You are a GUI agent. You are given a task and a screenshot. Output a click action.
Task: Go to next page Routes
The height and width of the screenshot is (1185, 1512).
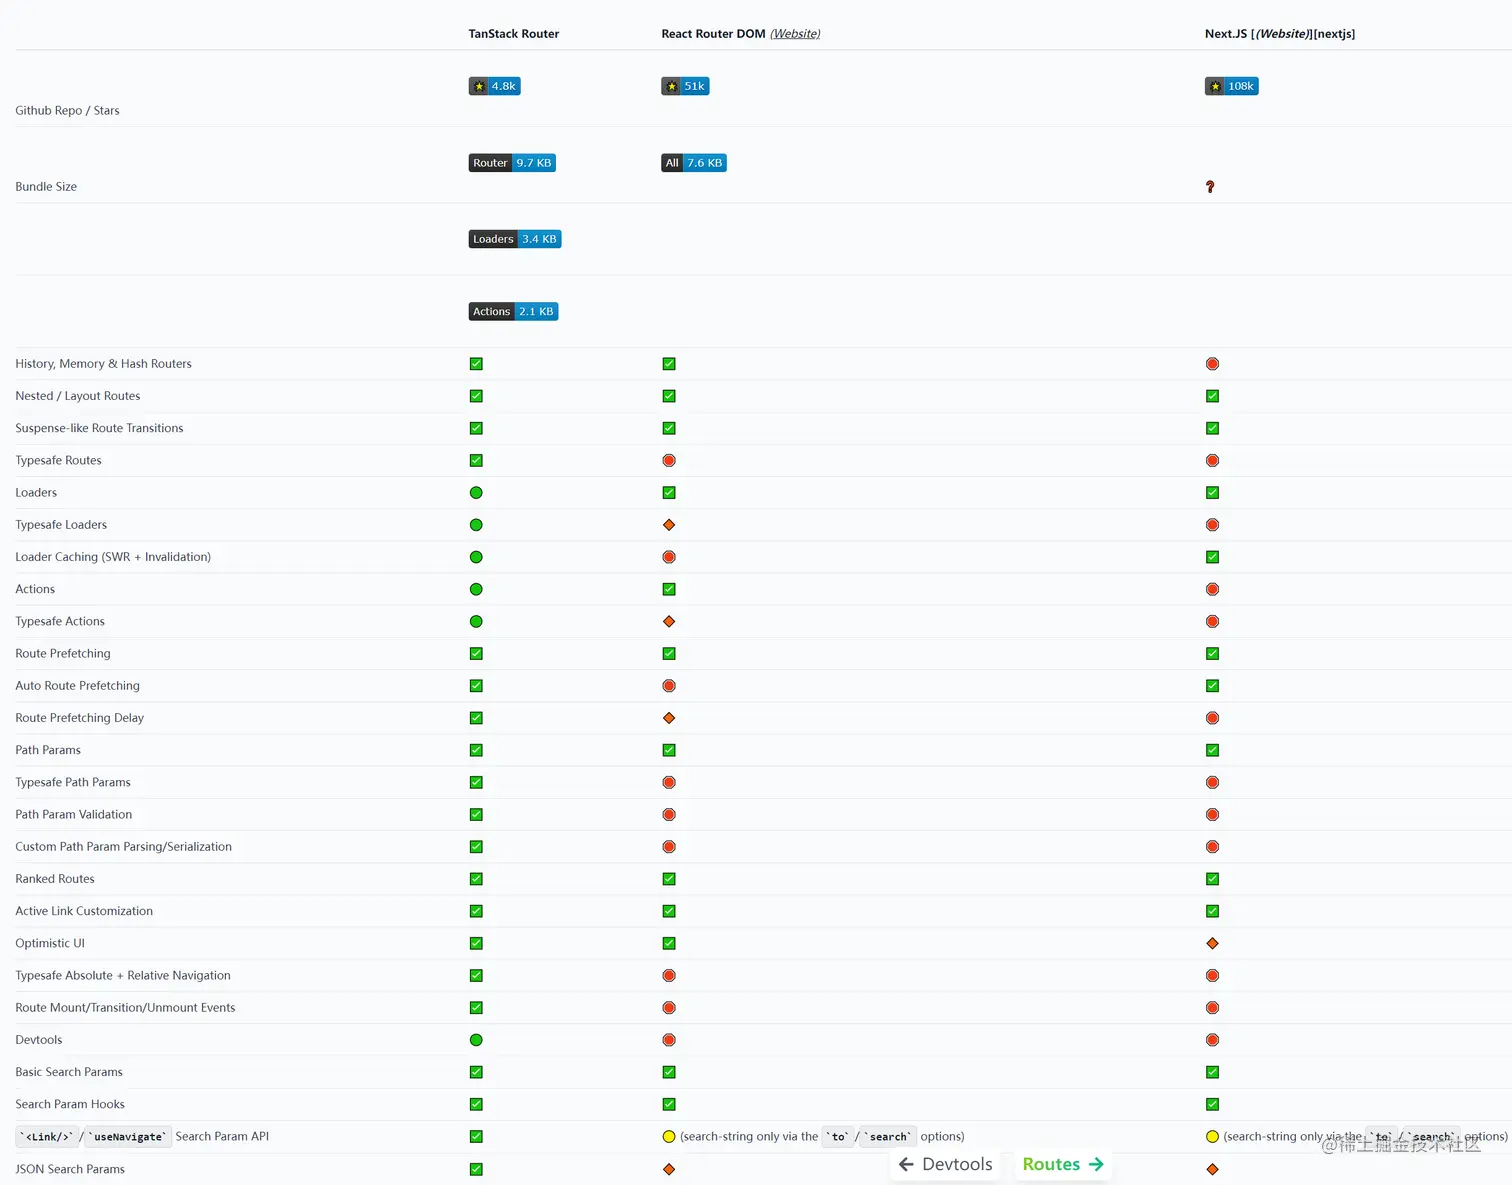[x=1063, y=1164]
